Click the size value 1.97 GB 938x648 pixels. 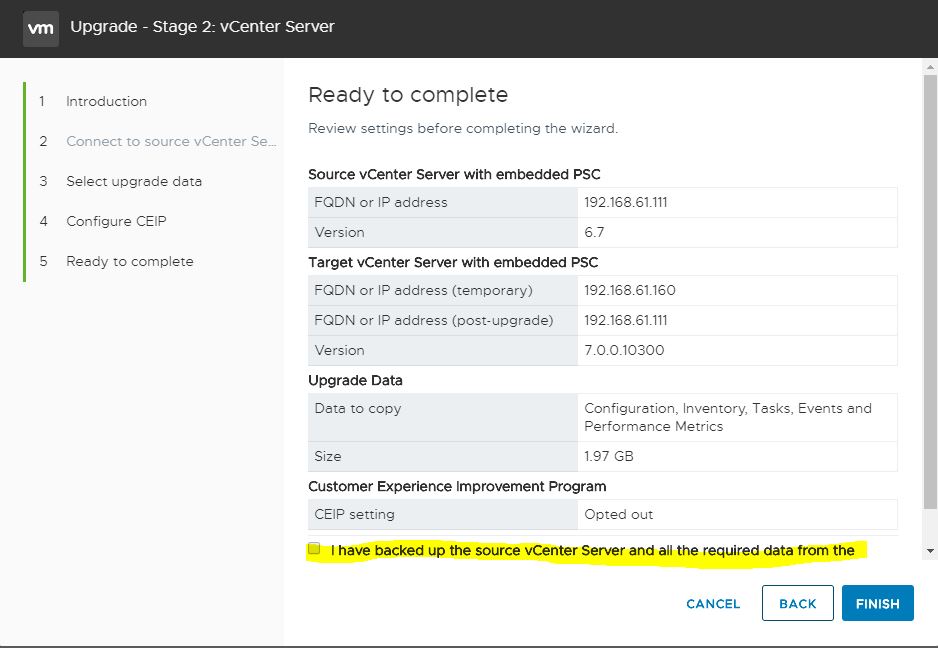[608, 456]
